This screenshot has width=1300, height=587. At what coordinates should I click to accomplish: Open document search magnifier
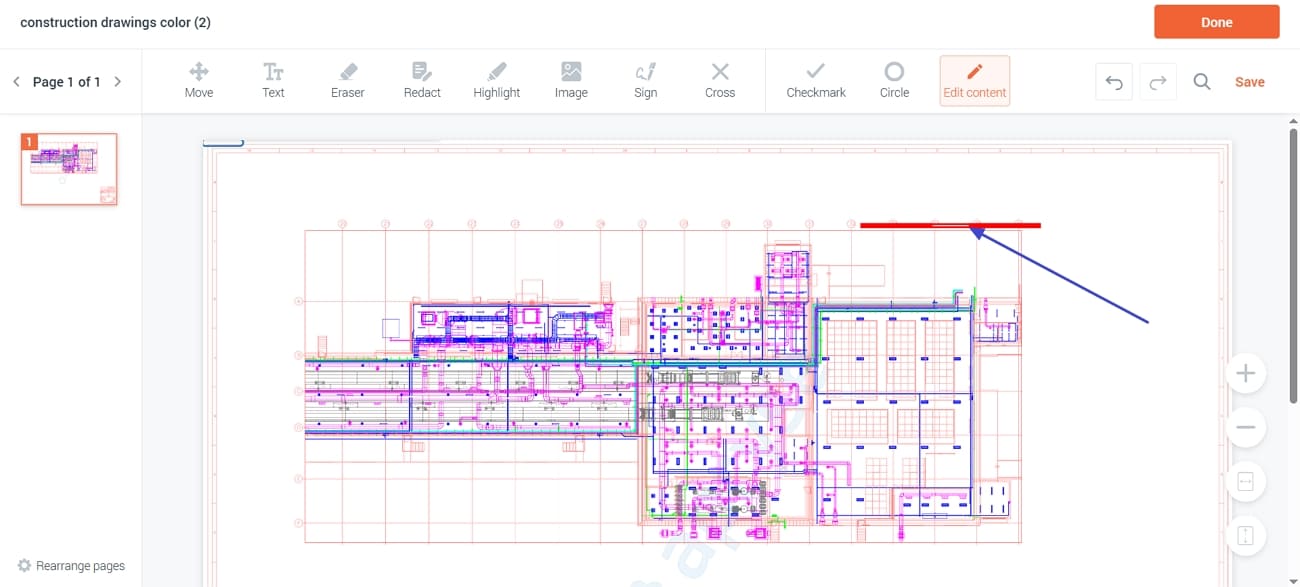[x=1202, y=82]
